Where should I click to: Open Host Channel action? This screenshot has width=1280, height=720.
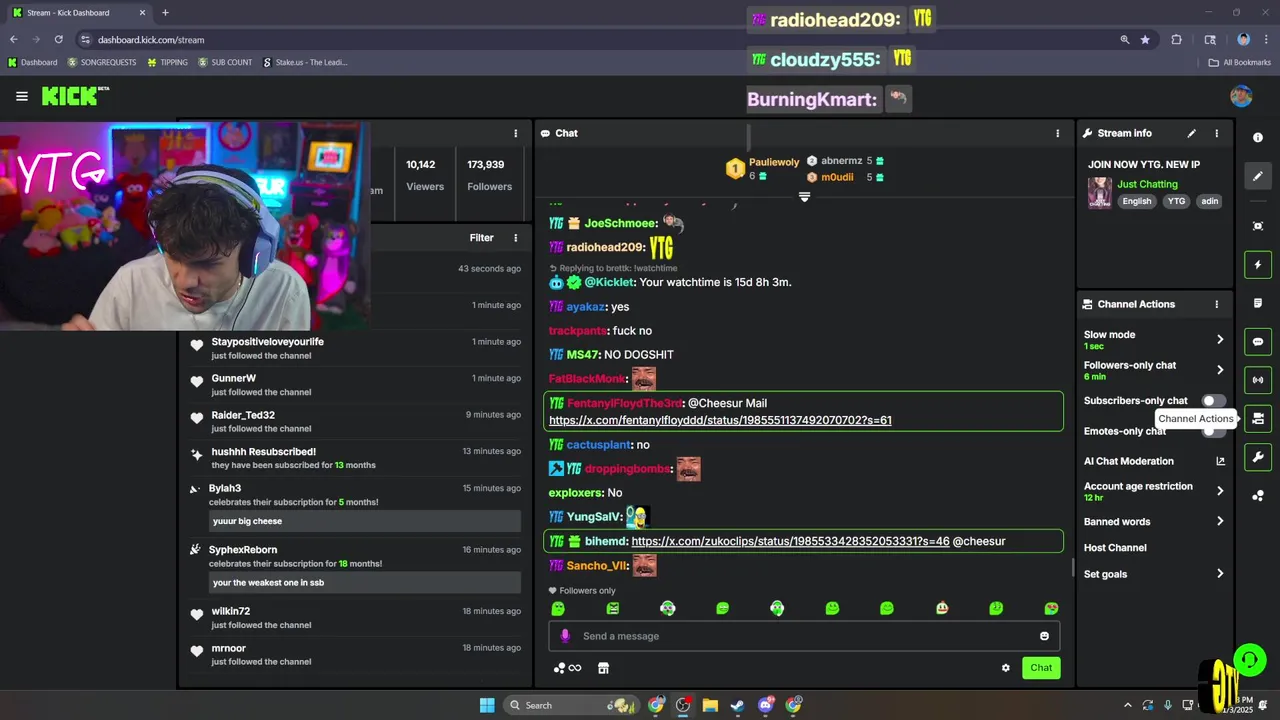(1115, 548)
